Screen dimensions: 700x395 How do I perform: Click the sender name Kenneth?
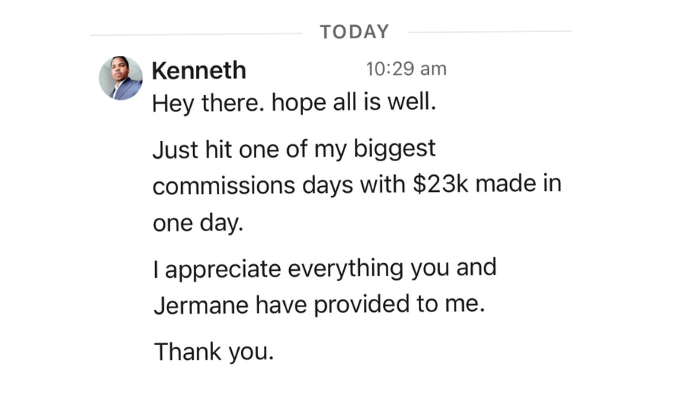pos(199,71)
